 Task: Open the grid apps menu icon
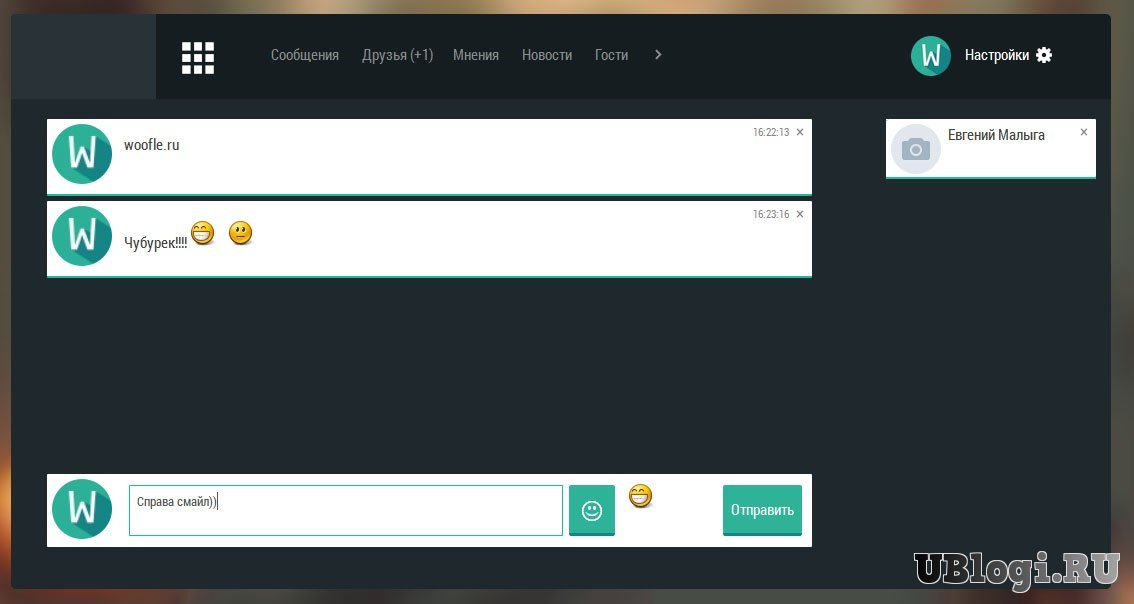click(198, 57)
